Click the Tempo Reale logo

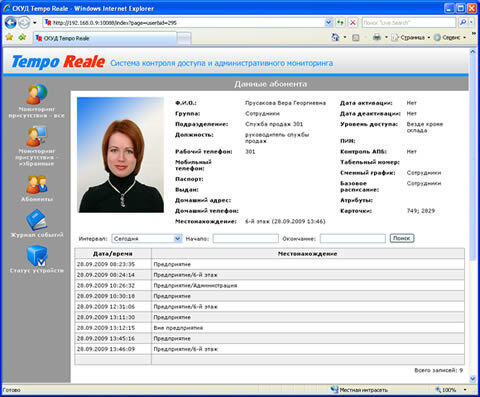(58, 62)
